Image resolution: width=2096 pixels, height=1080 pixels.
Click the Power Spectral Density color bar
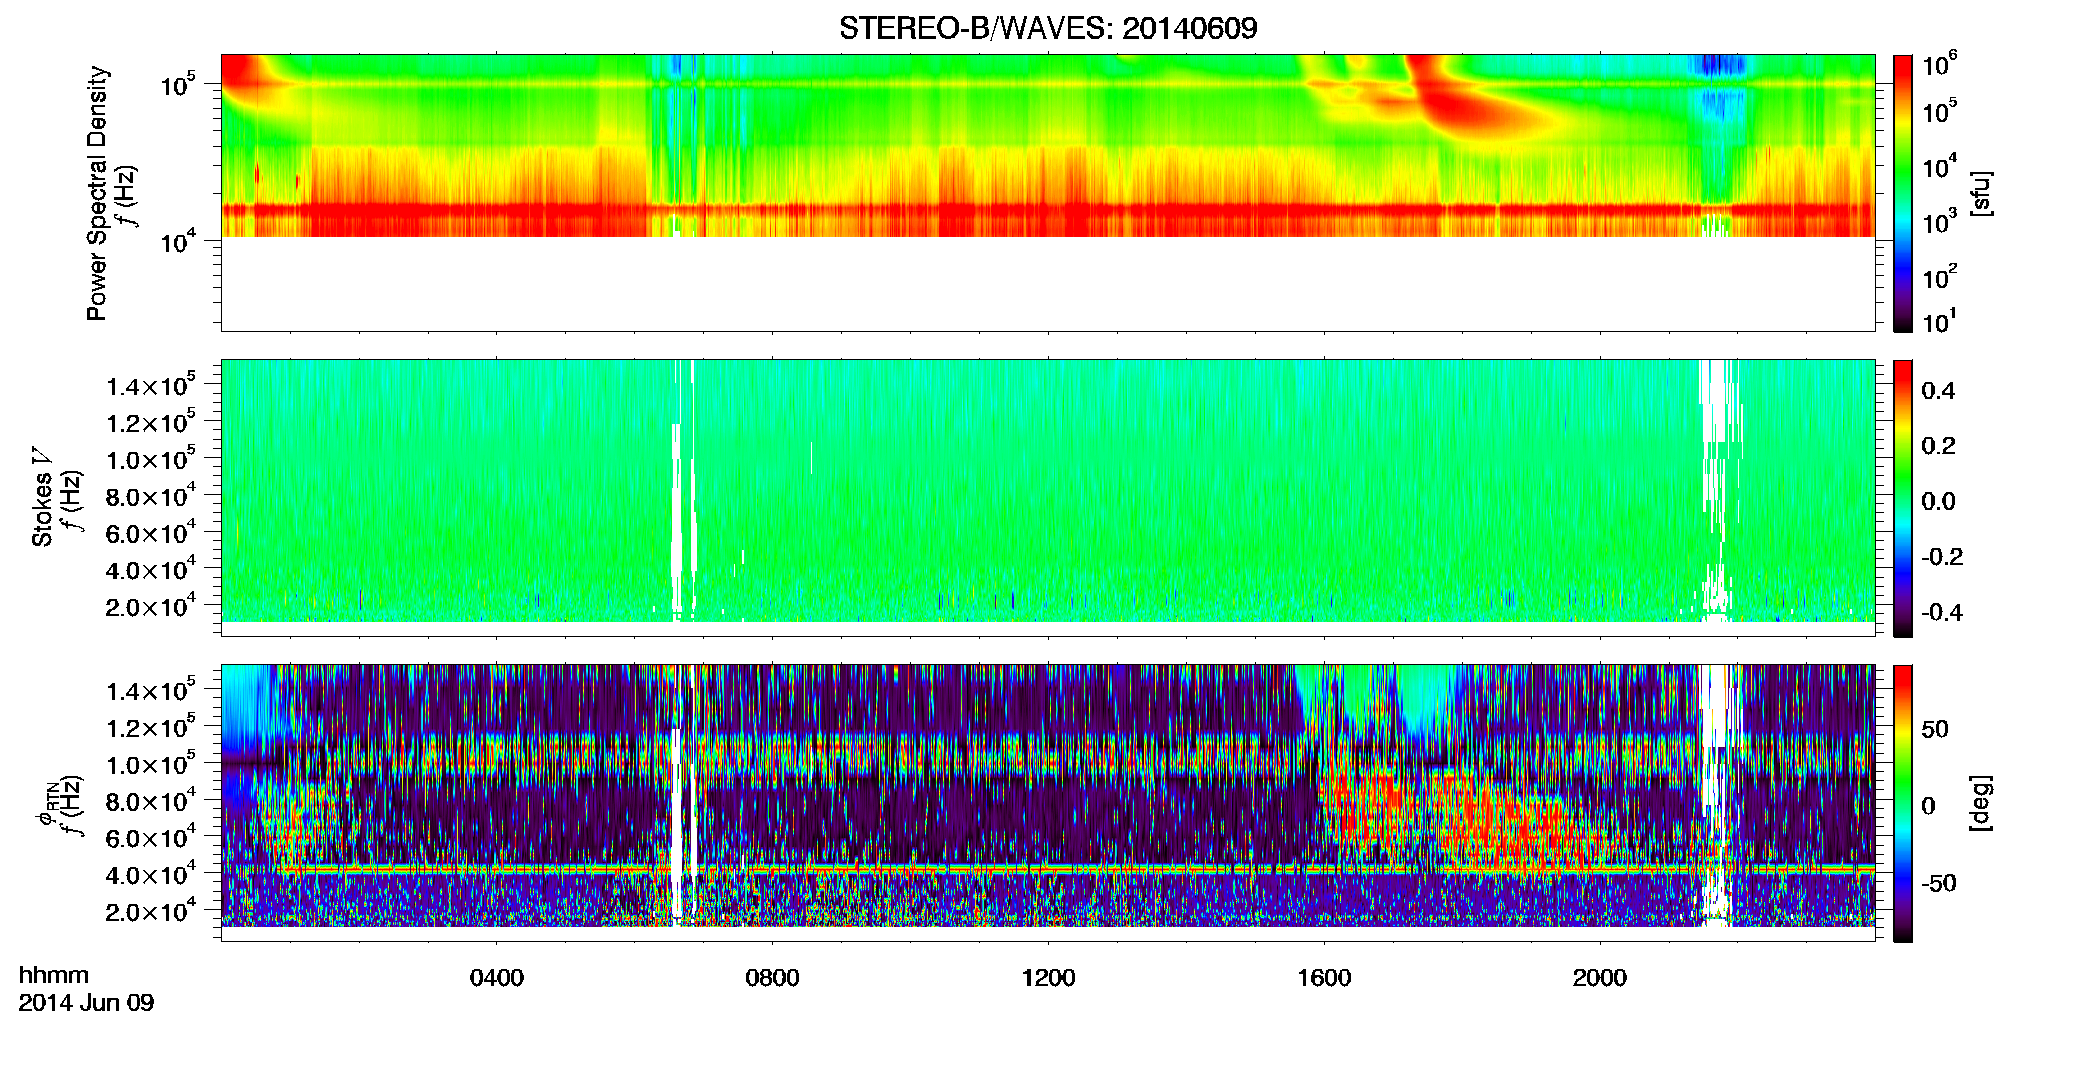click(x=1903, y=193)
